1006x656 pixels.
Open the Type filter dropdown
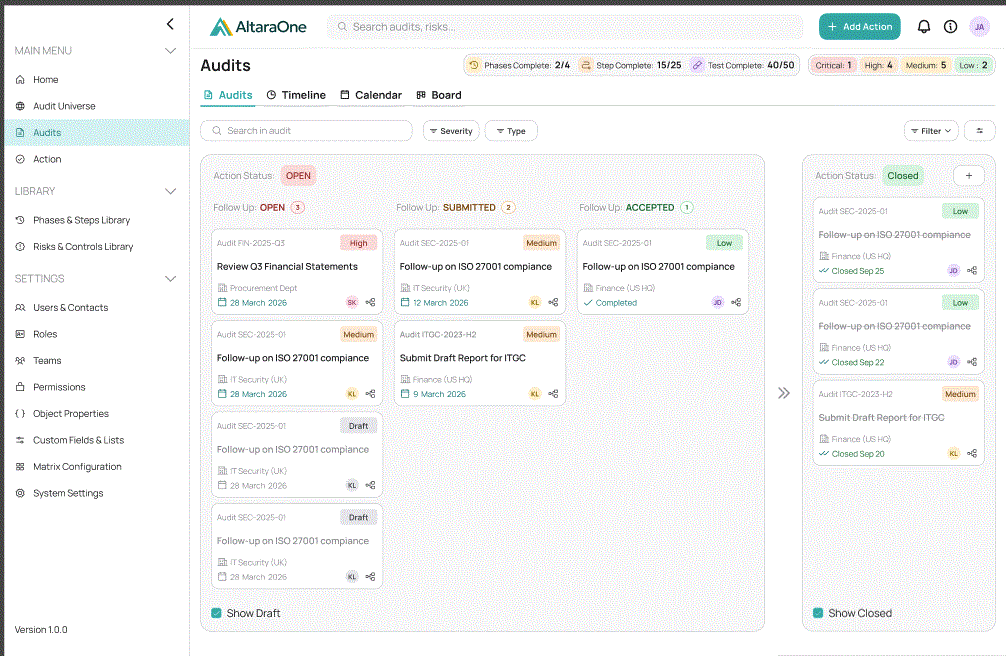(511, 131)
